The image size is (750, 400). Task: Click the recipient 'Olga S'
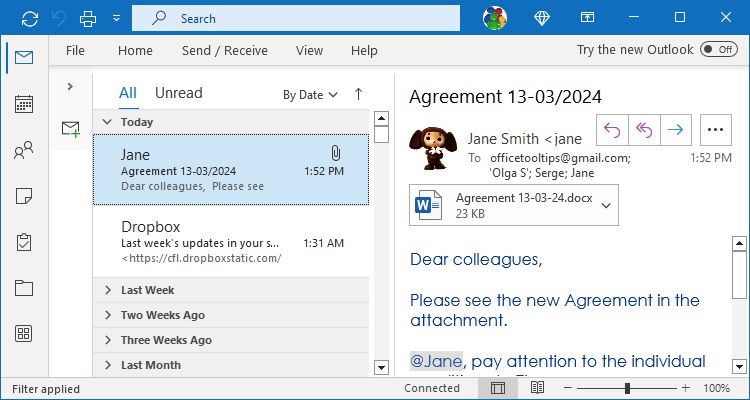coord(508,173)
